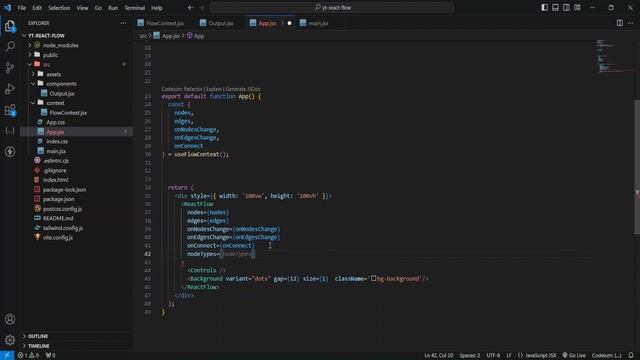Toggle the secondary side bar
The height and width of the screenshot is (360, 640).
[566, 7]
